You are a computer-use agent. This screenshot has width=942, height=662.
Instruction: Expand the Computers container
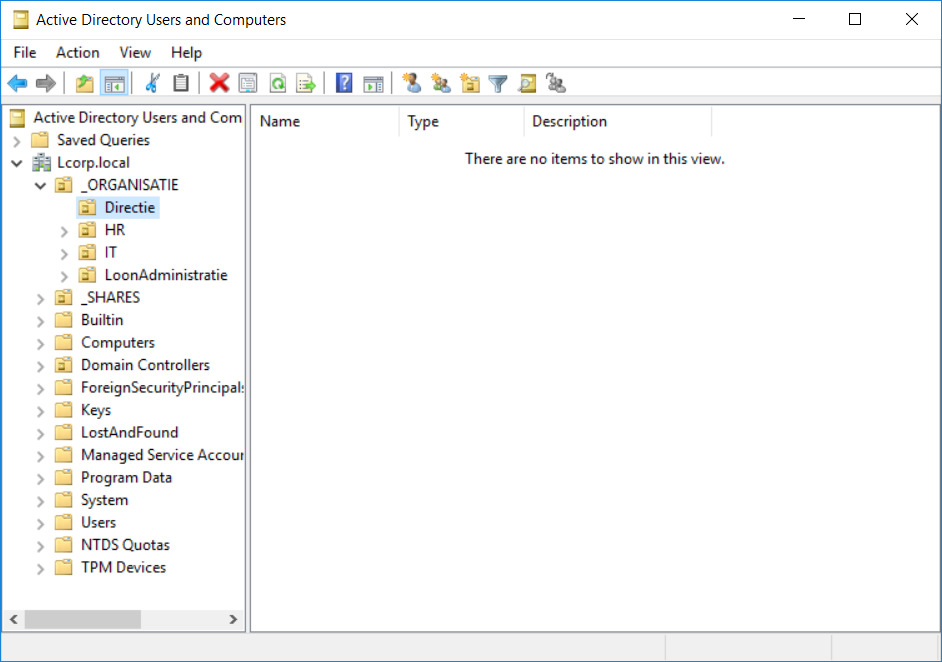point(40,344)
